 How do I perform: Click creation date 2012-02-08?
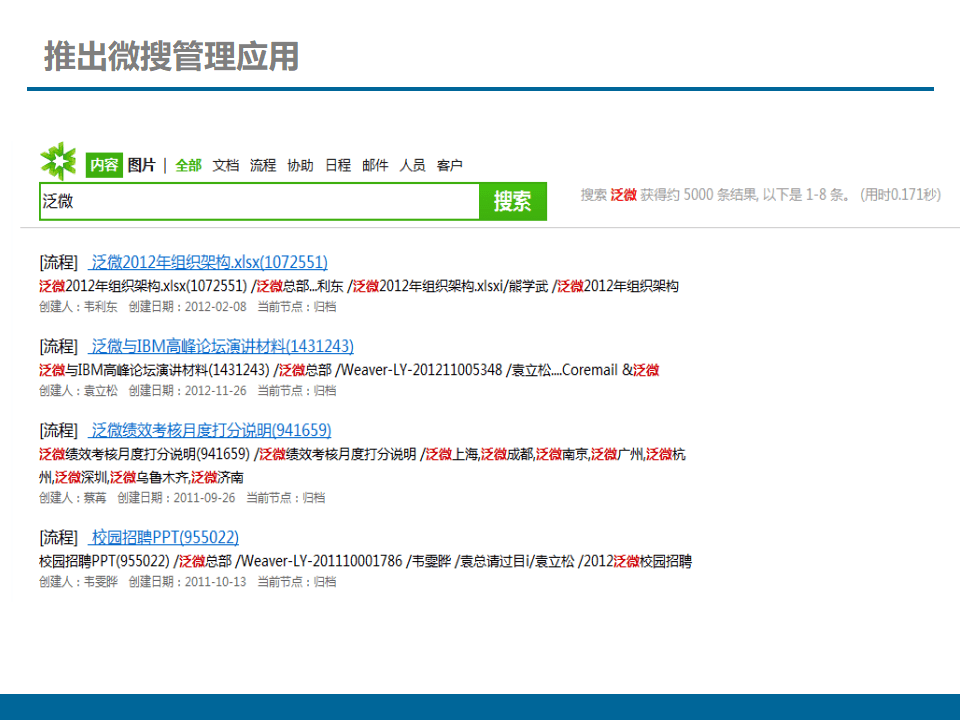pyautogui.click(x=216, y=307)
